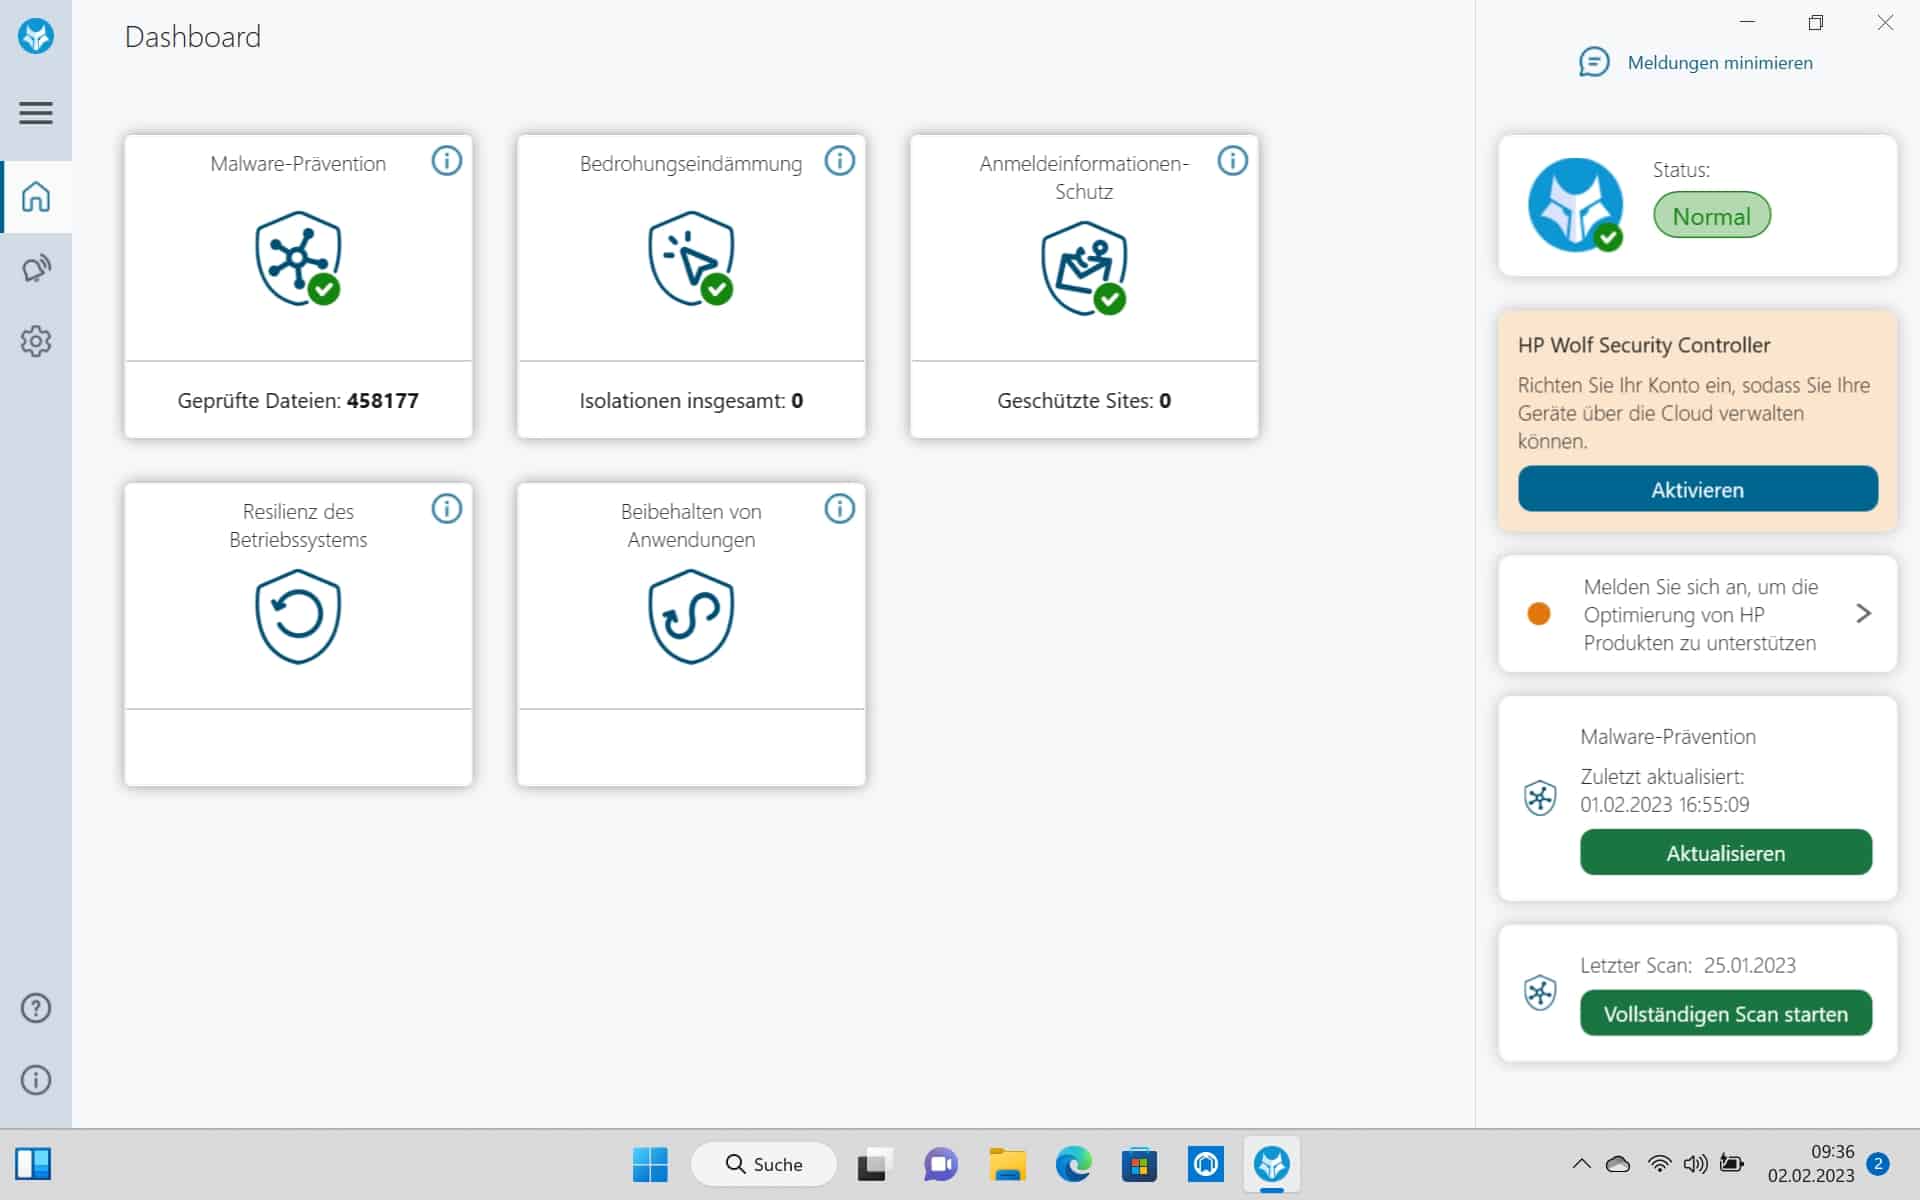Open the settings gear in sidebar
The height and width of the screenshot is (1200, 1920).
click(36, 341)
